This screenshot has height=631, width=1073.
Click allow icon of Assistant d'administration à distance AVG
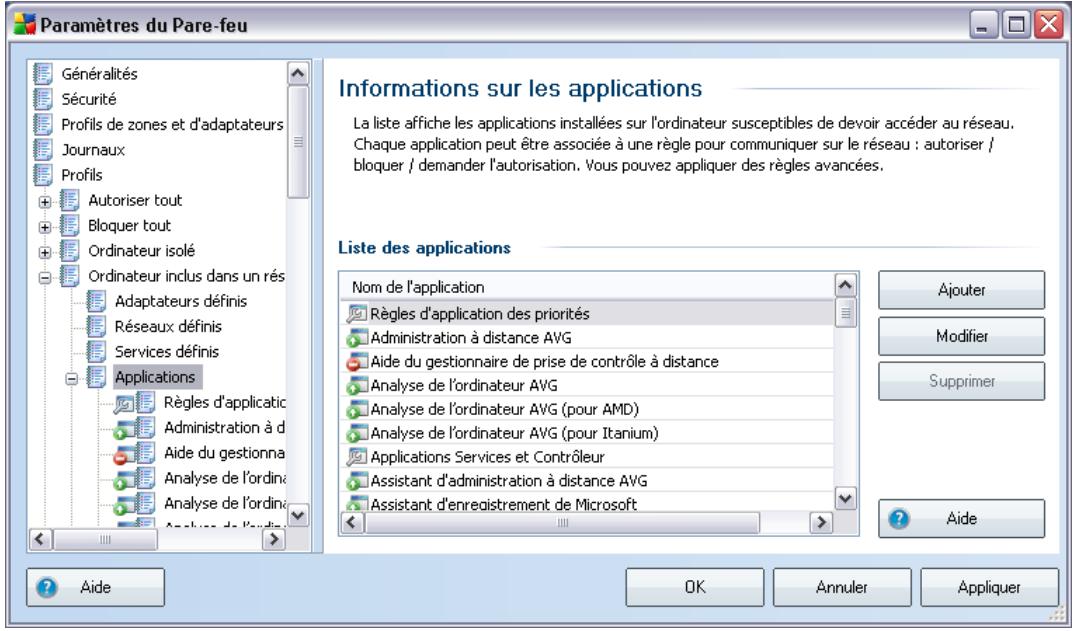tap(357, 480)
